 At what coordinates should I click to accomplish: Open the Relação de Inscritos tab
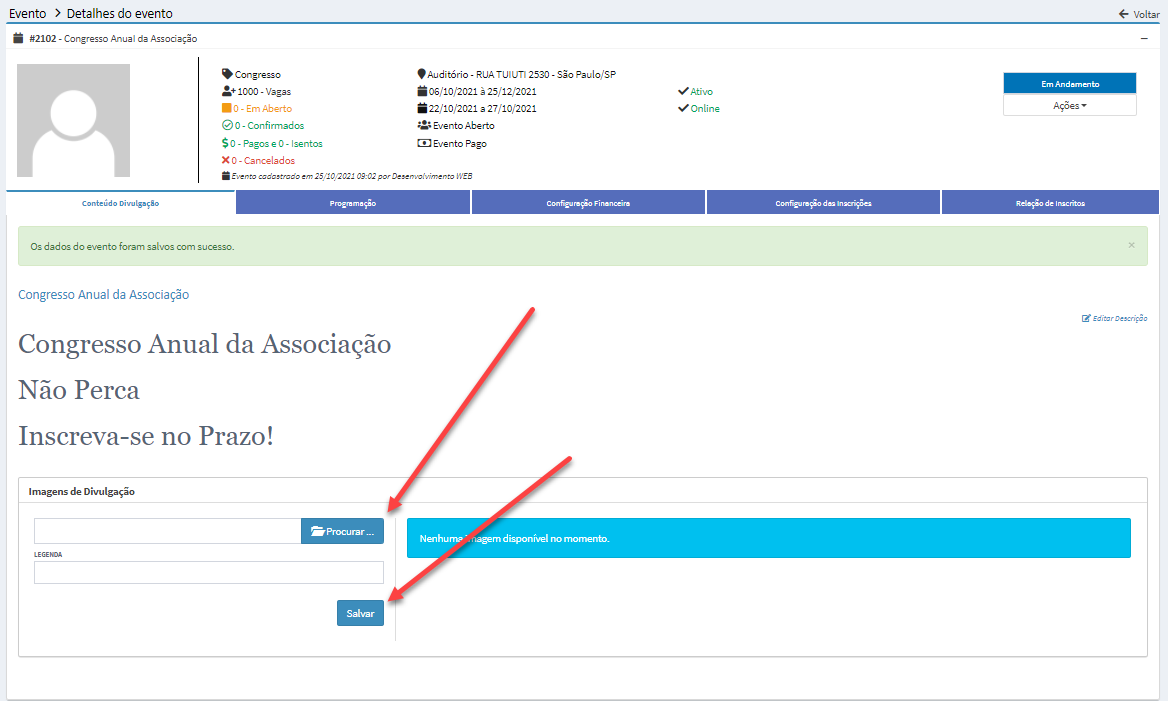click(x=1049, y=201)
